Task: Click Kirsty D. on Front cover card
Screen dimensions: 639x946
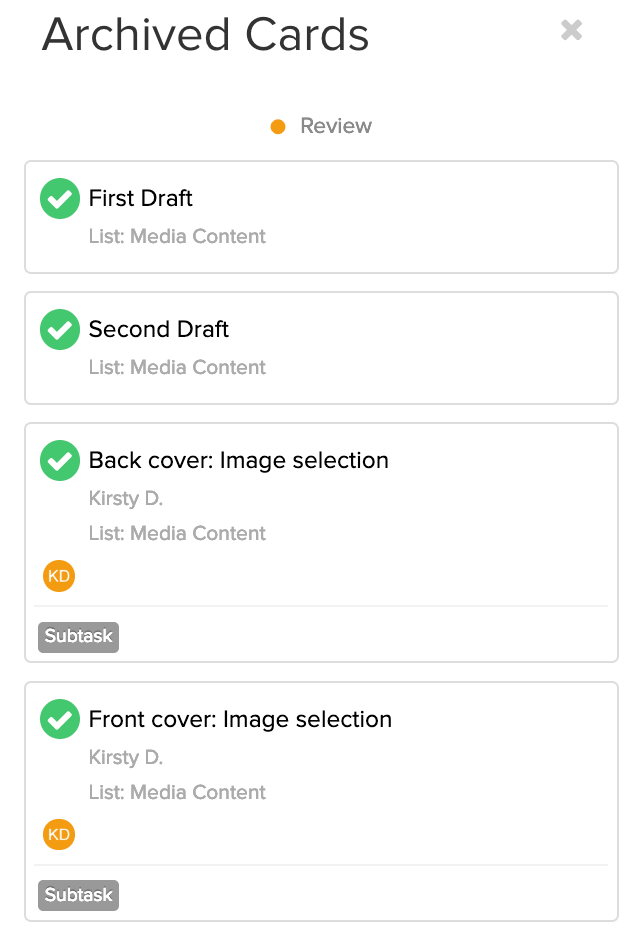Action: pyautogui.click(x=126, y=757)
